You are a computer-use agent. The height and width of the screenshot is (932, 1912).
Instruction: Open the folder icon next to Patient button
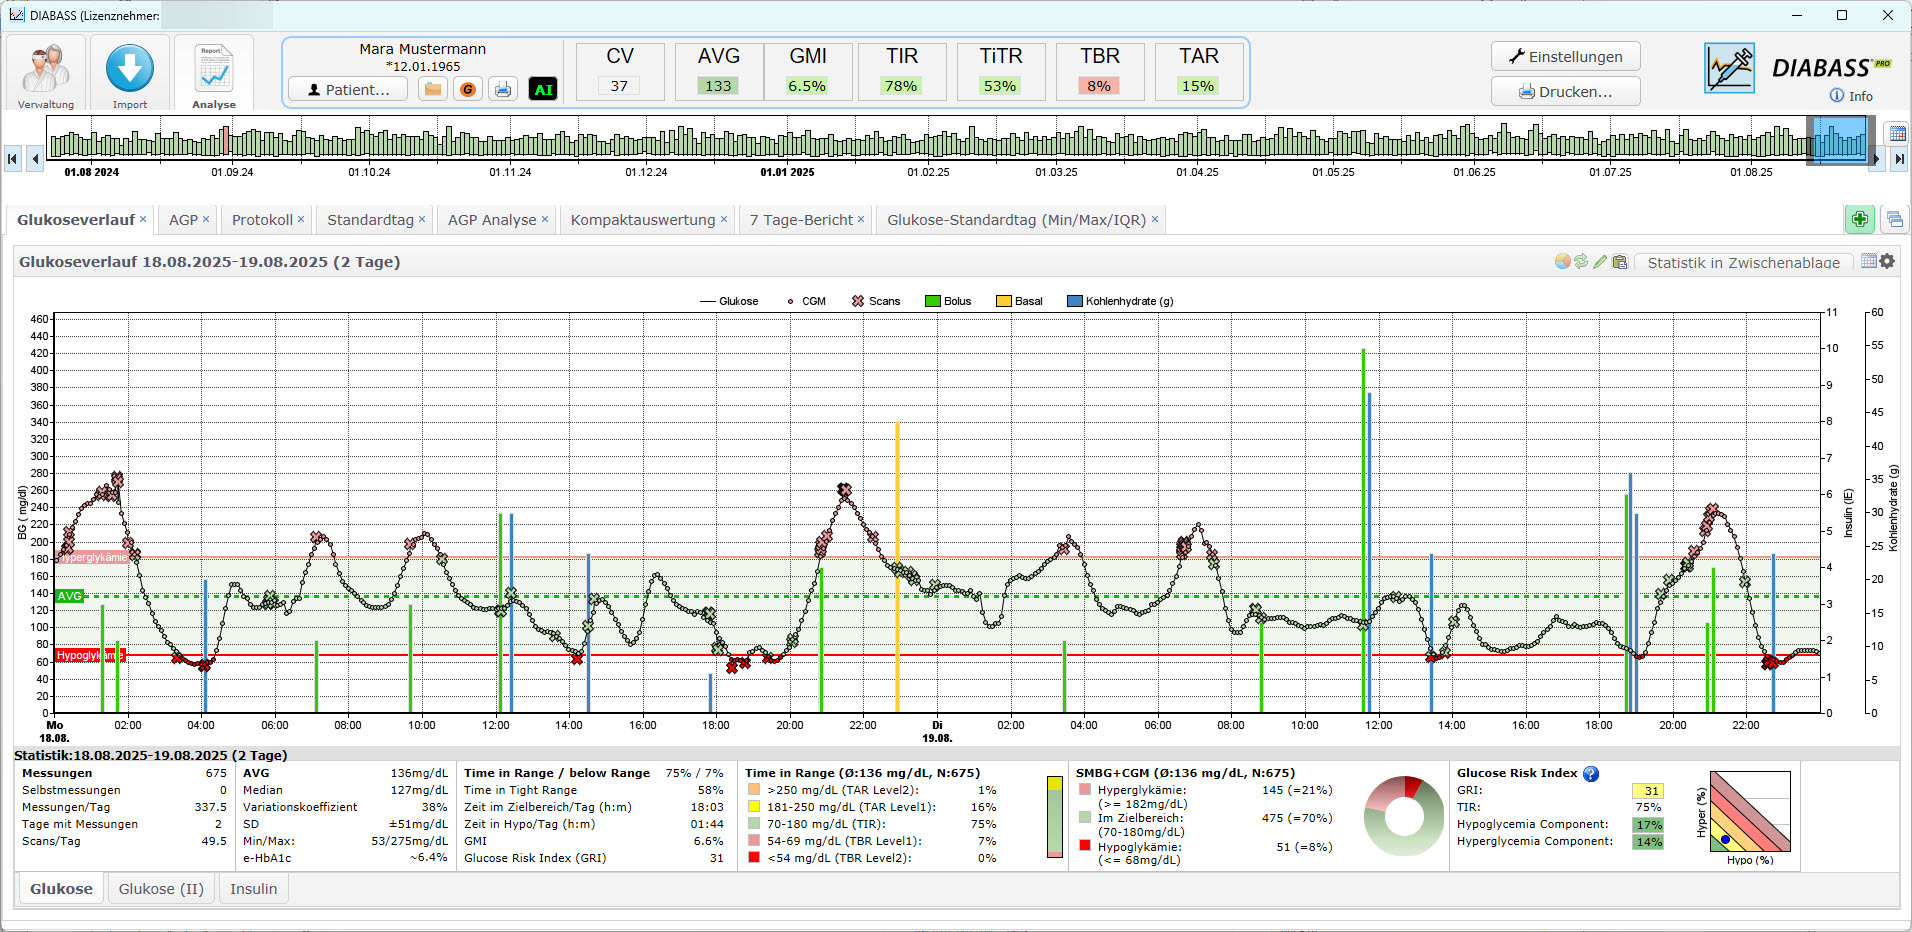point(433,89)
